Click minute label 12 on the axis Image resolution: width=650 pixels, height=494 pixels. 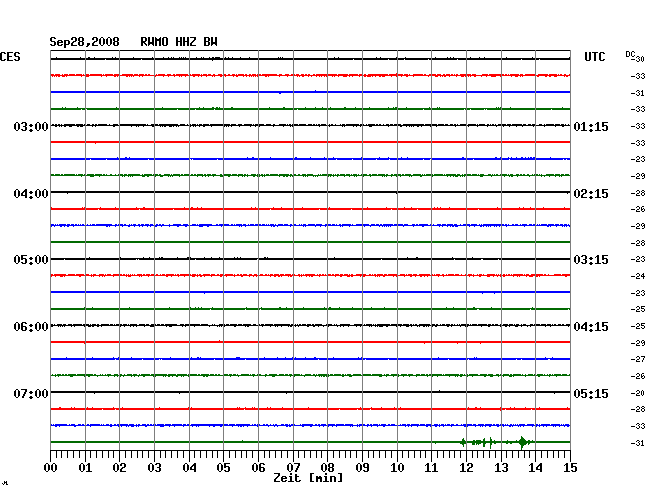pos(466,467)
